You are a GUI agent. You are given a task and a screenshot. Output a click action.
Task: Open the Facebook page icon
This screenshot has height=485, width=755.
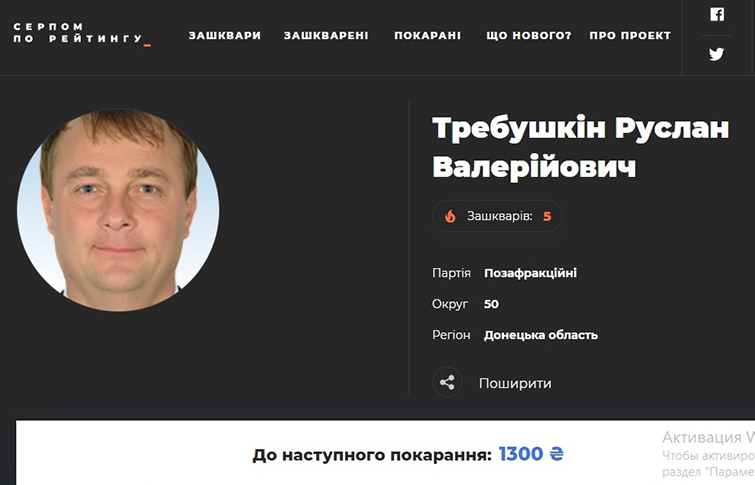click(716, 14)
